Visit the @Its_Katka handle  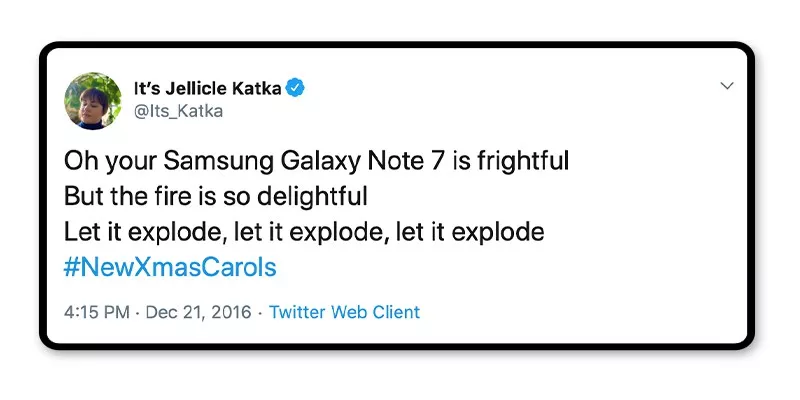(x=178, y=111)
